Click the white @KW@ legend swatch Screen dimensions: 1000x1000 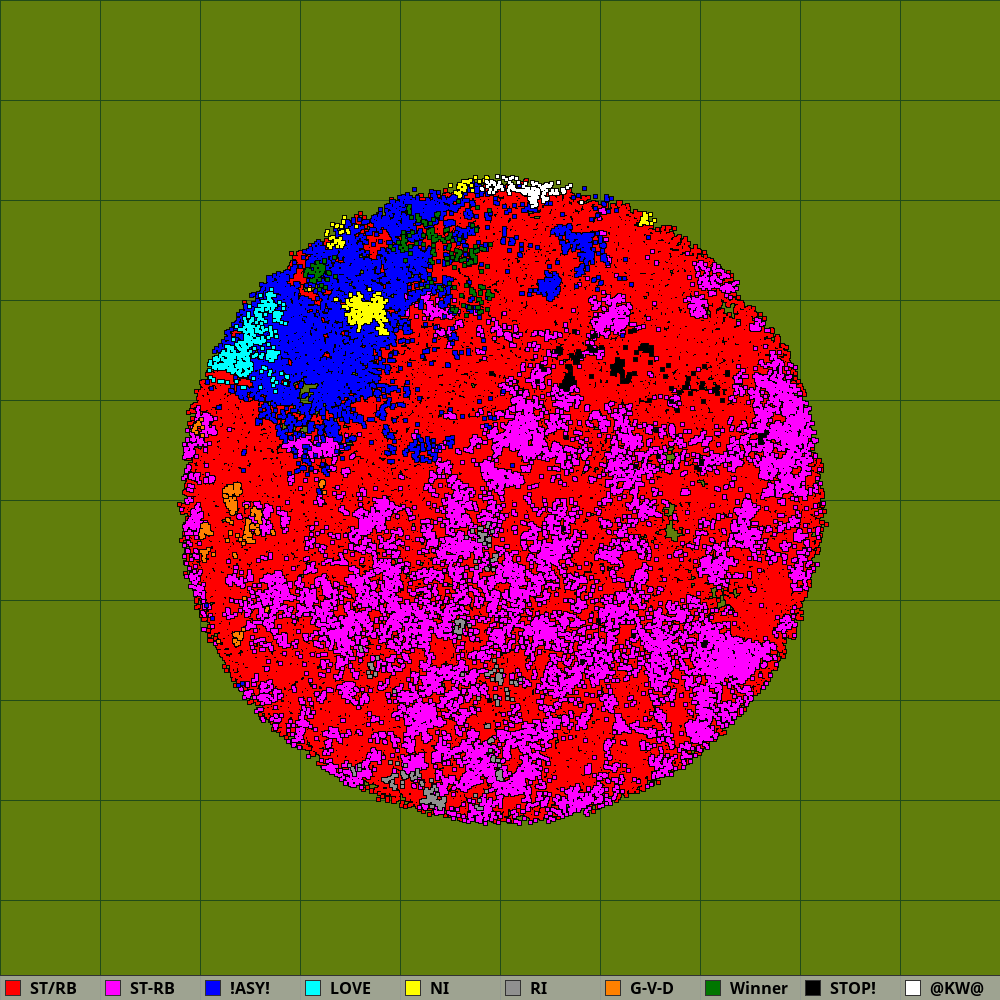point(913,988)
